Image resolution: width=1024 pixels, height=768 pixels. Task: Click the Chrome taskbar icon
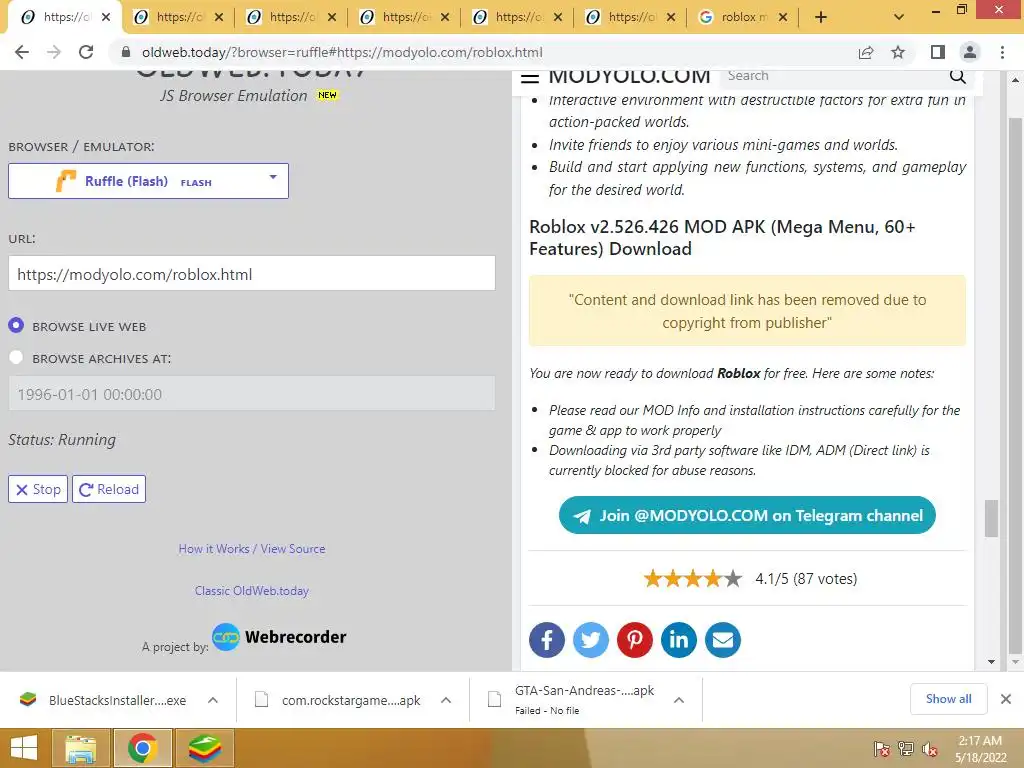click(x=142, y=748)
